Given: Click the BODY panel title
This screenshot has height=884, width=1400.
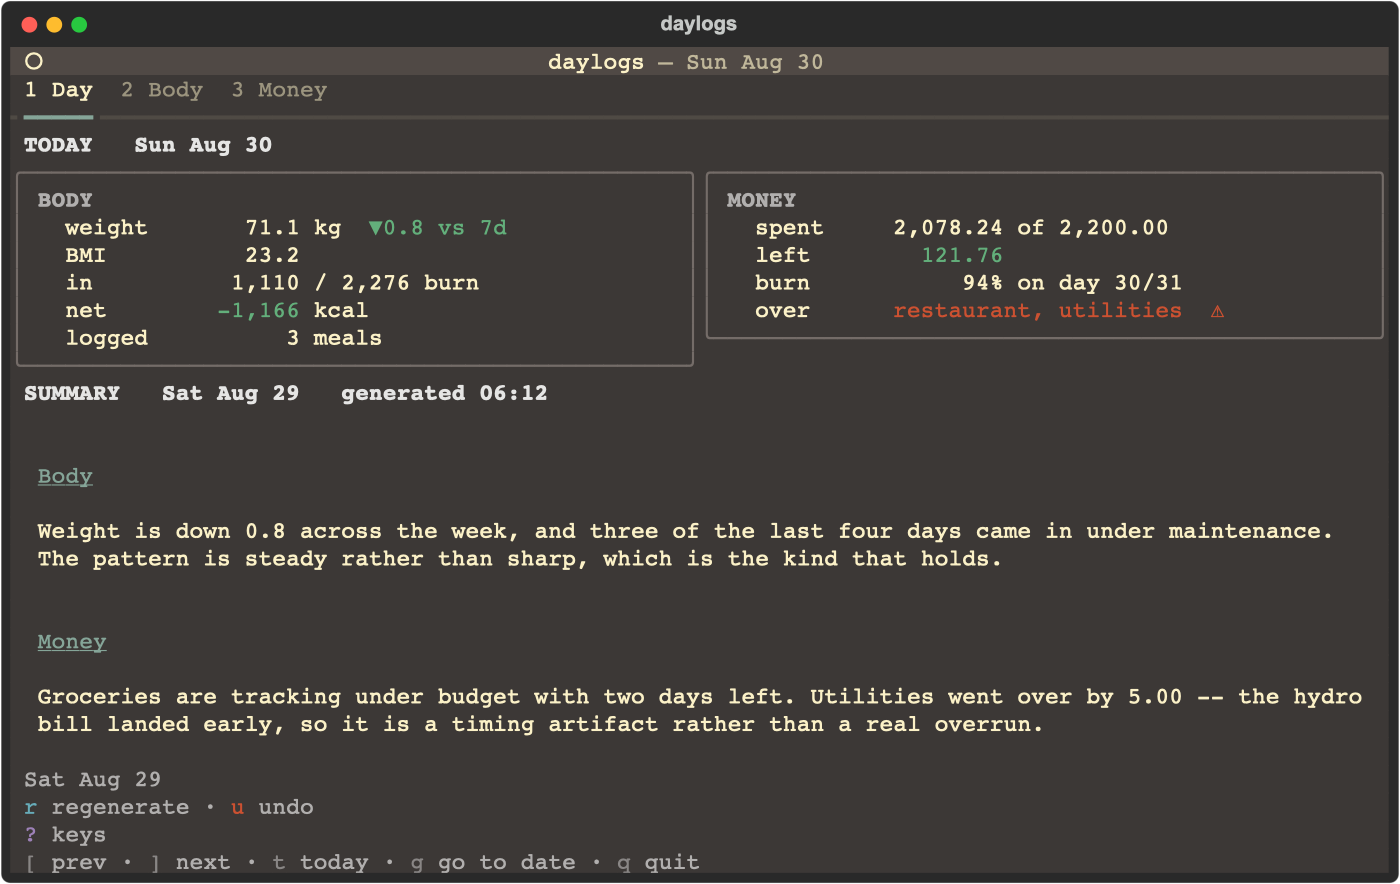Looking at the screenshot, I should [x=65, y=200].
